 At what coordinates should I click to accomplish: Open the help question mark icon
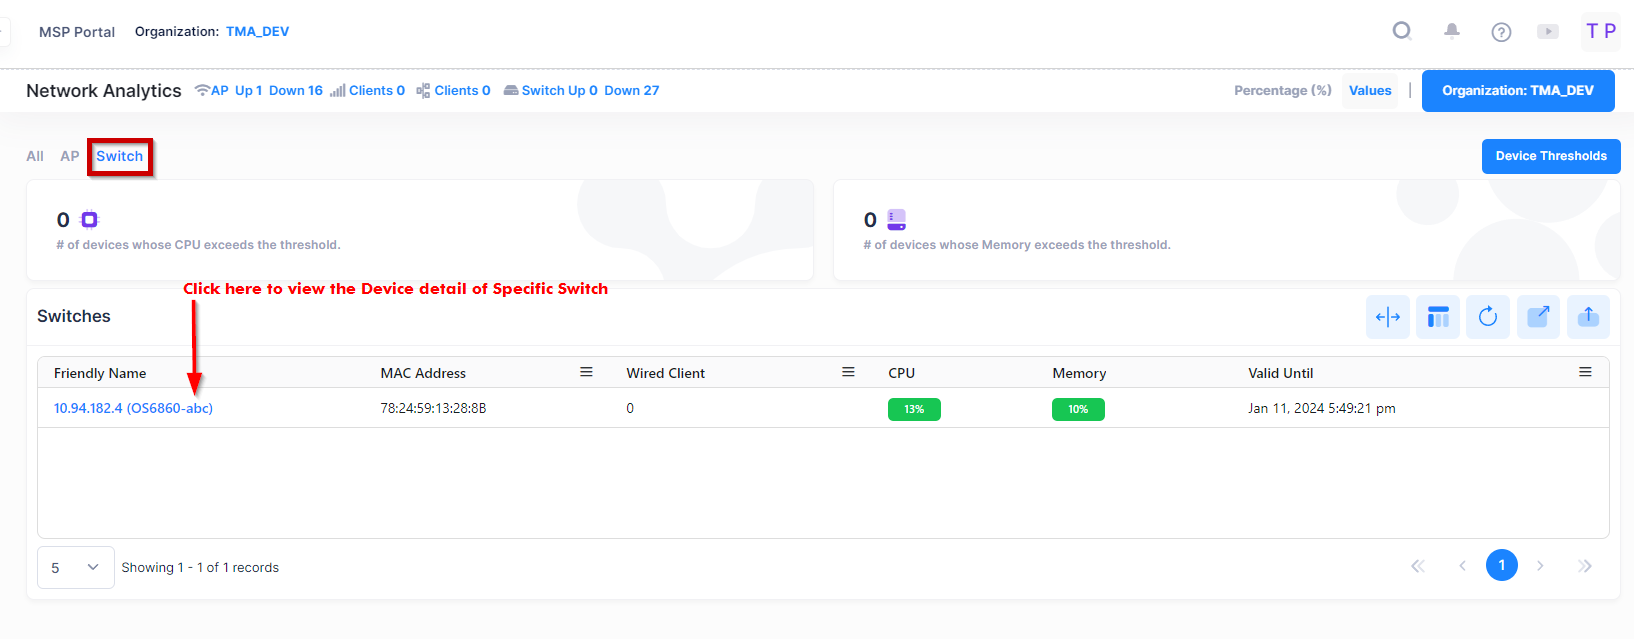(x=1501, y=32)
